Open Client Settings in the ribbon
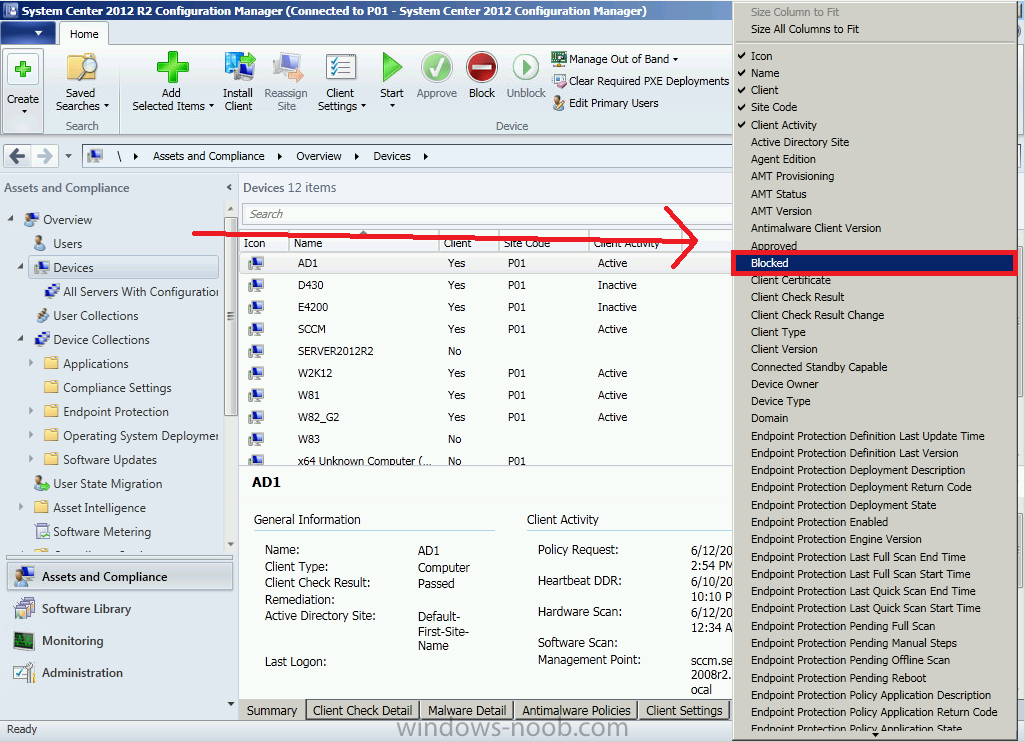This screenshot has height=742, width=1025. [341, 82]
